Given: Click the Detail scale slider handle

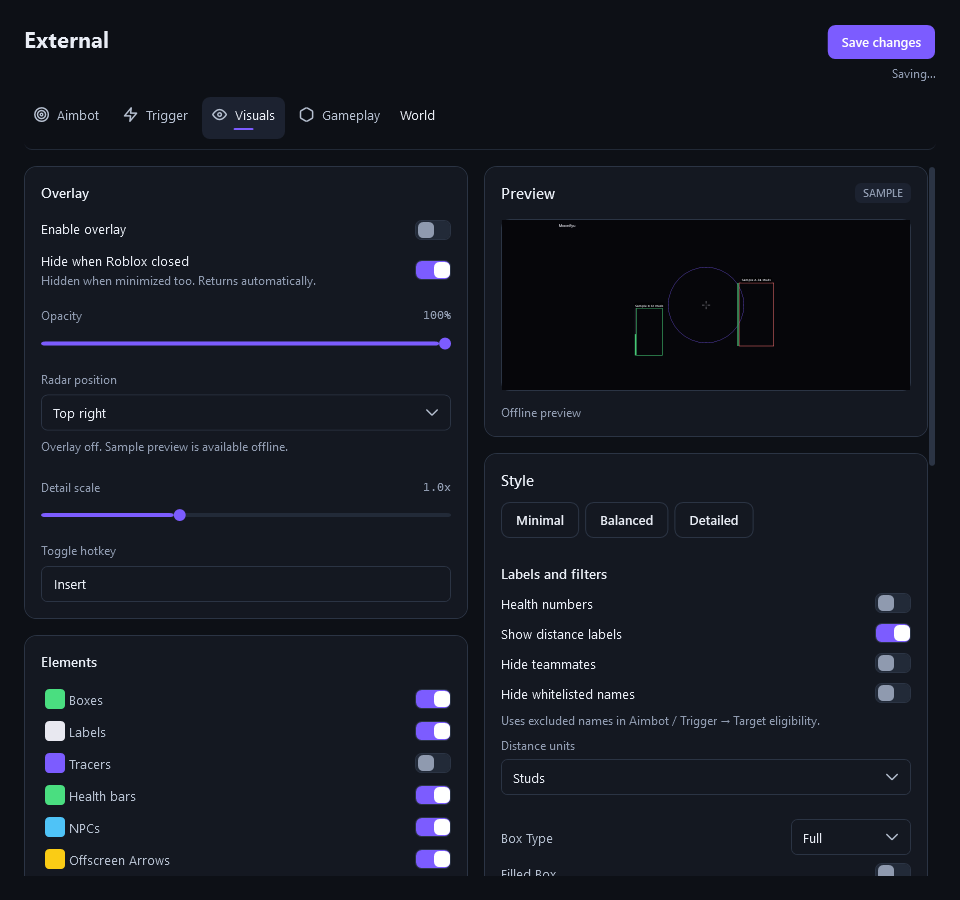Looking at the screenshot, I should click(179, 516).
